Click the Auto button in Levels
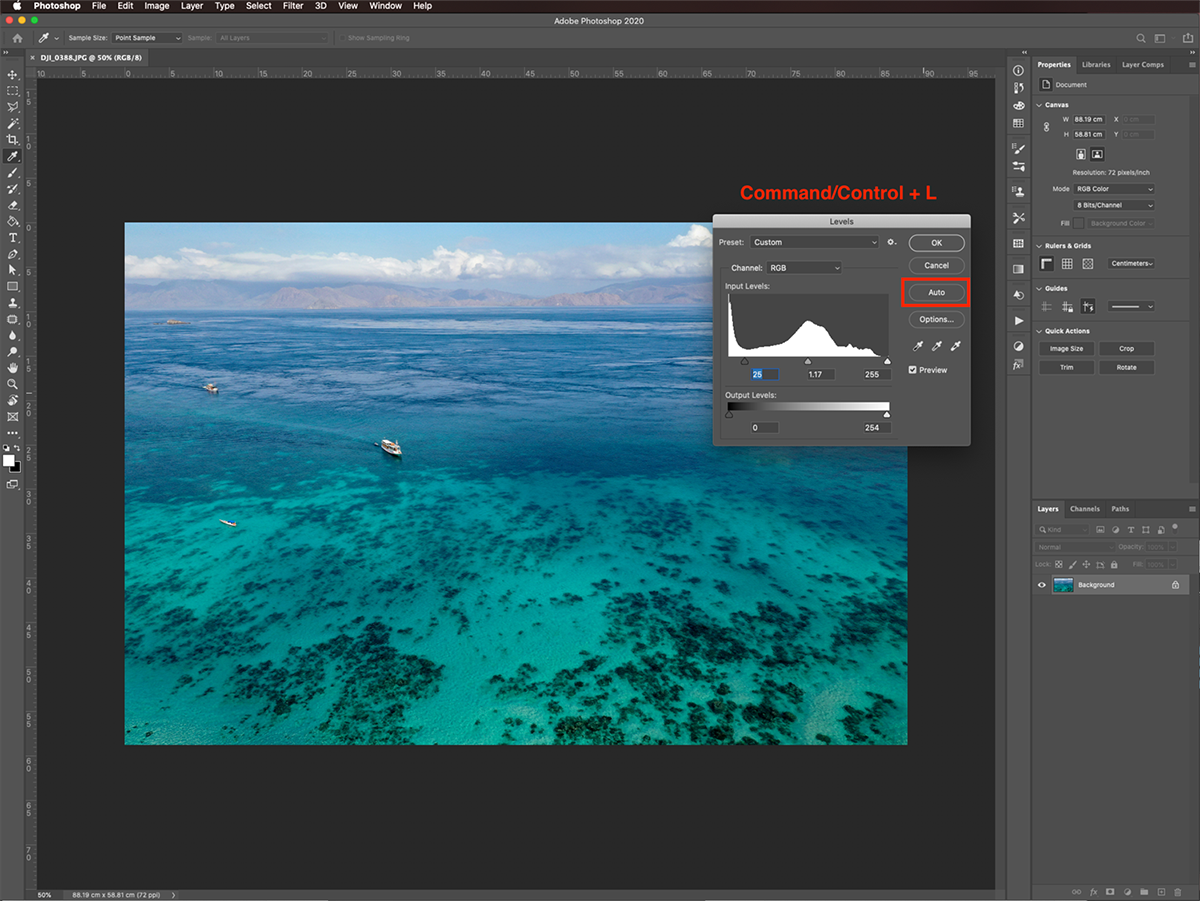 [936, 293]
